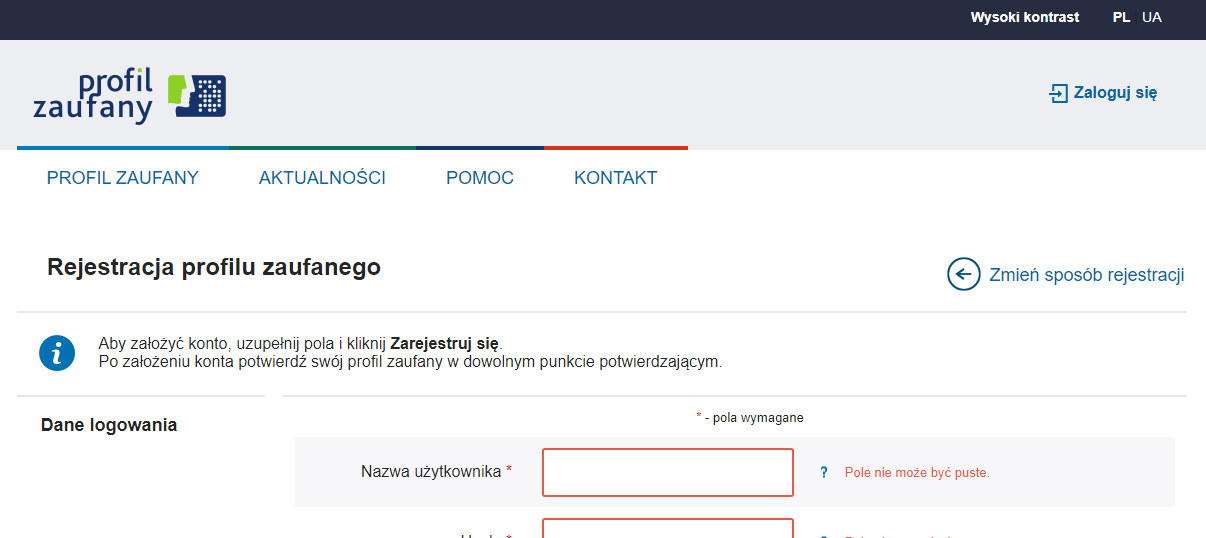Click the 'Rejestracja profilu zaufanego' heading

click(x=214, y=267)
